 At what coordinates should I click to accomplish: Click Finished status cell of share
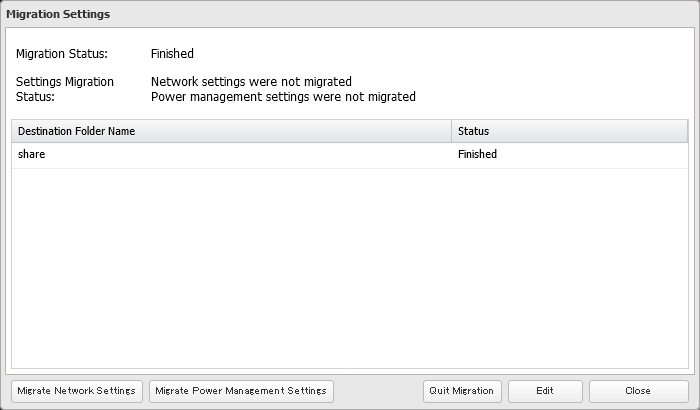(478, 155)
